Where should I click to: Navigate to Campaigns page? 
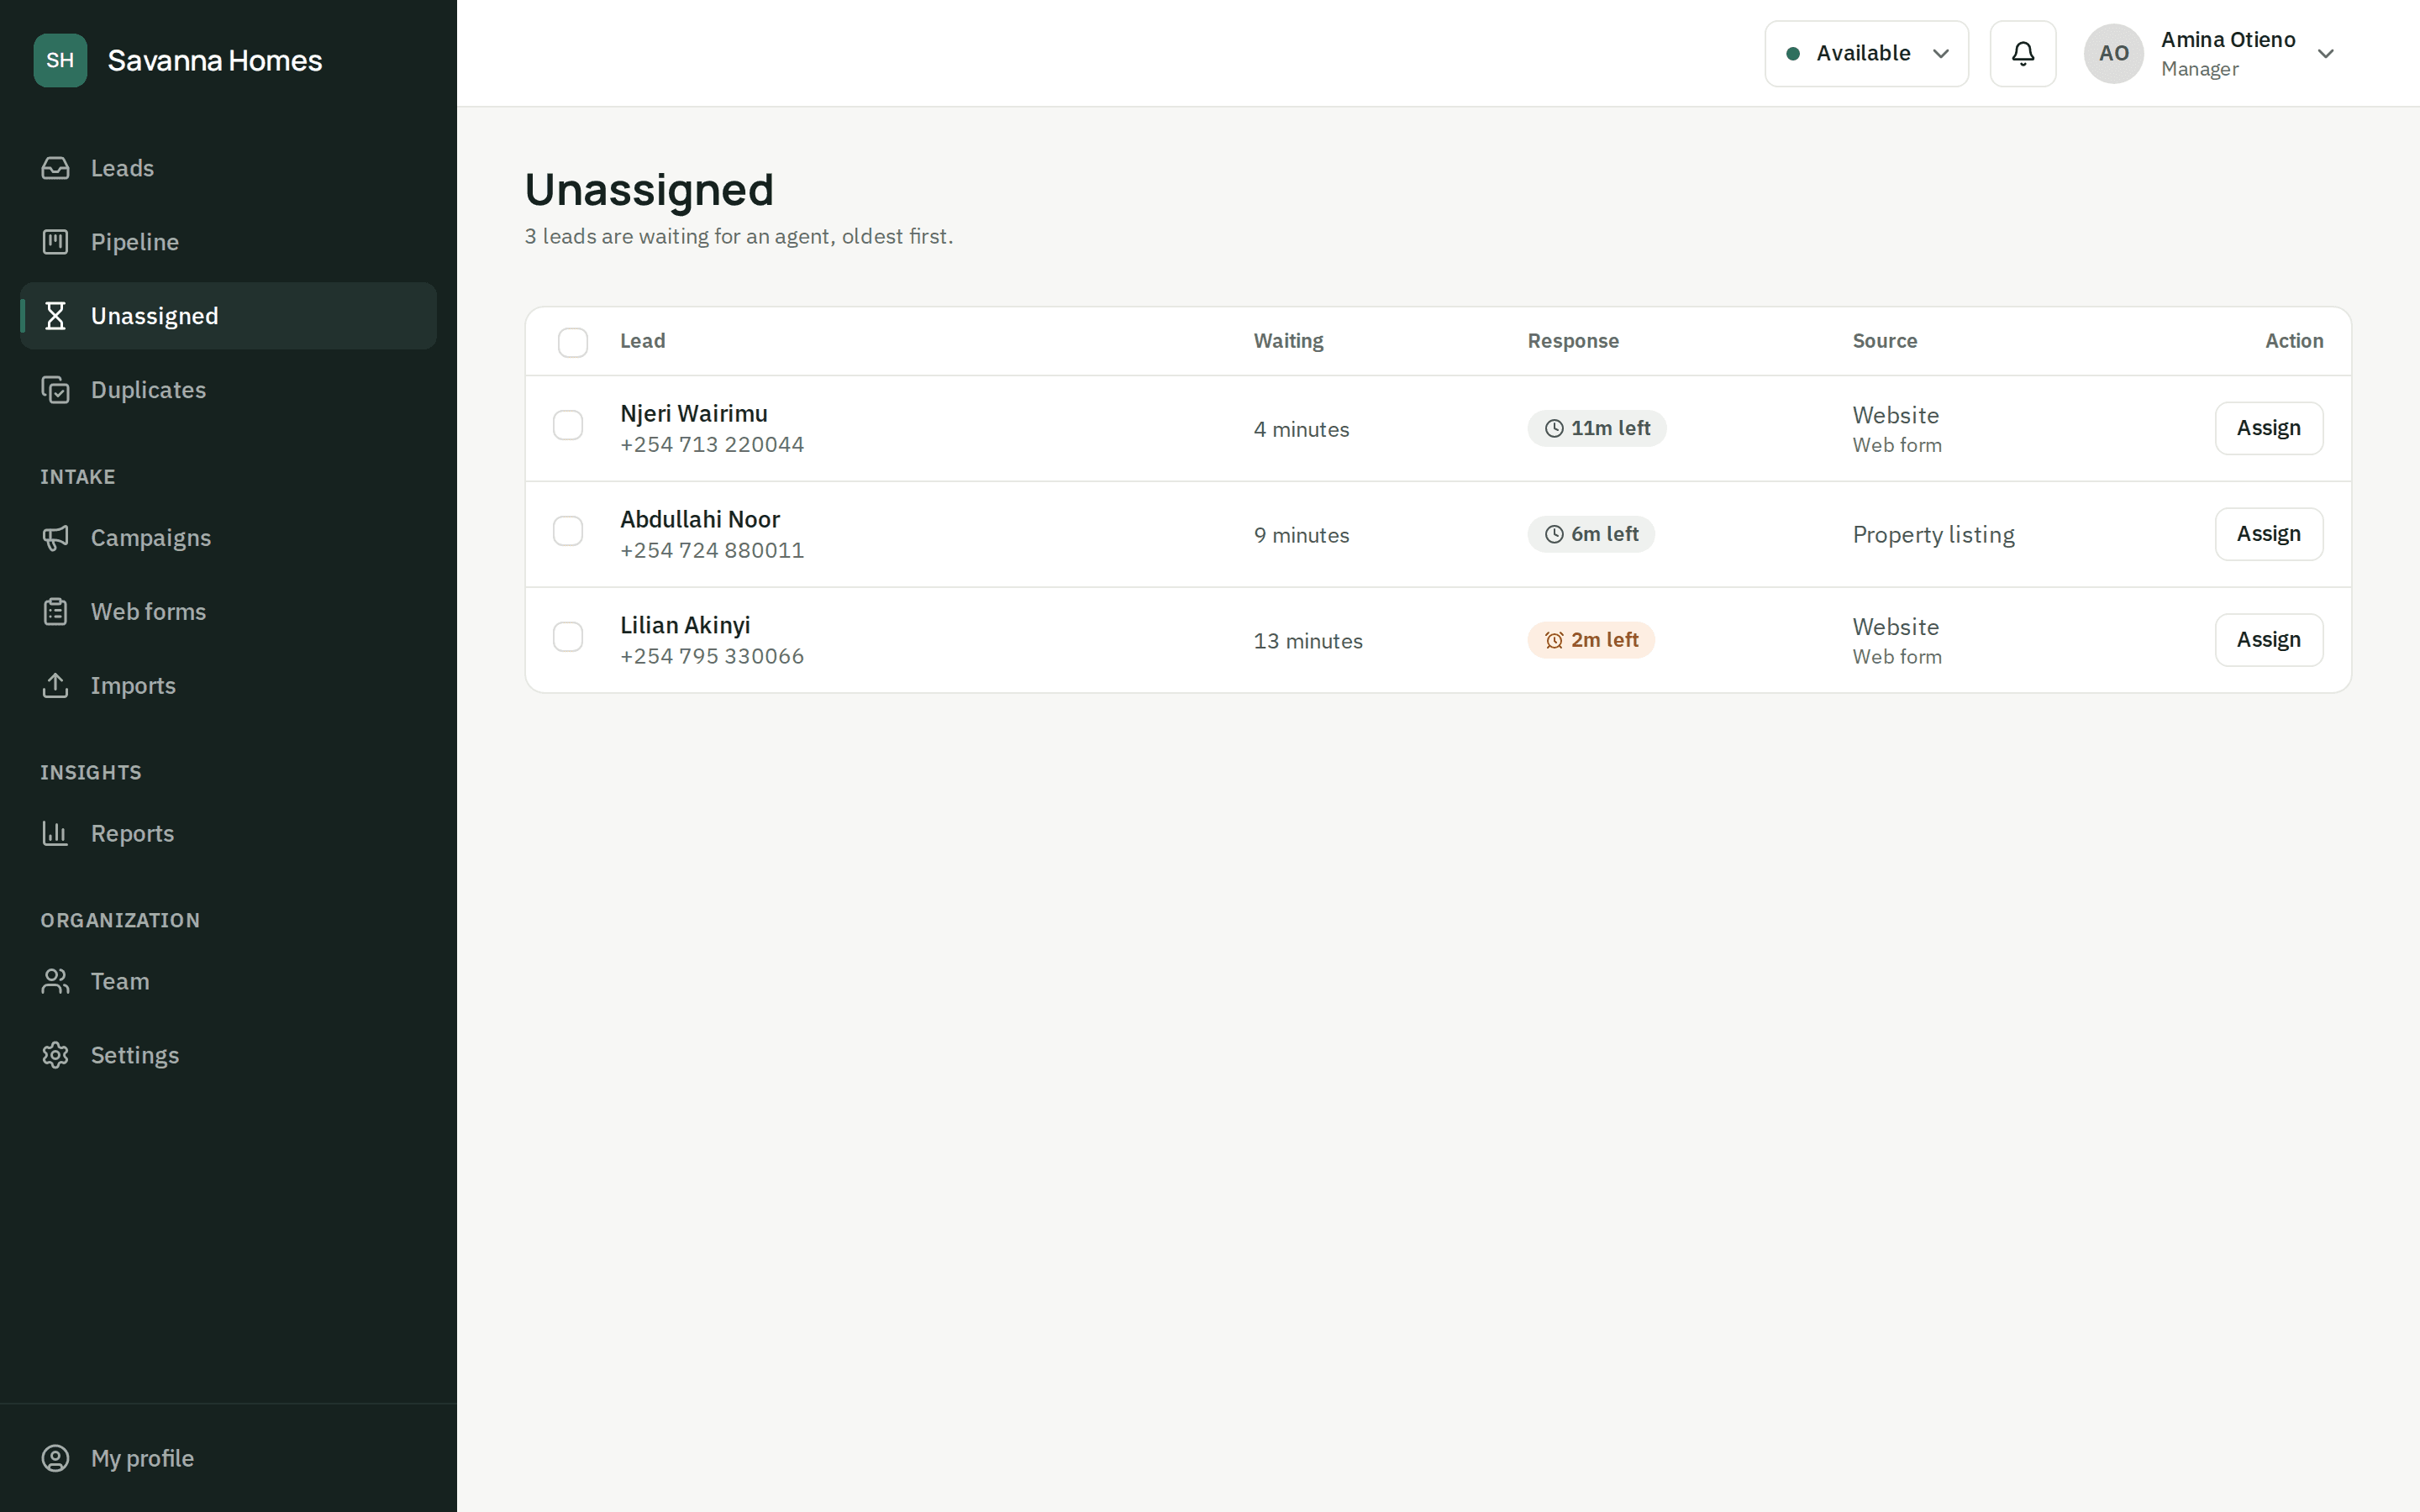228,538
